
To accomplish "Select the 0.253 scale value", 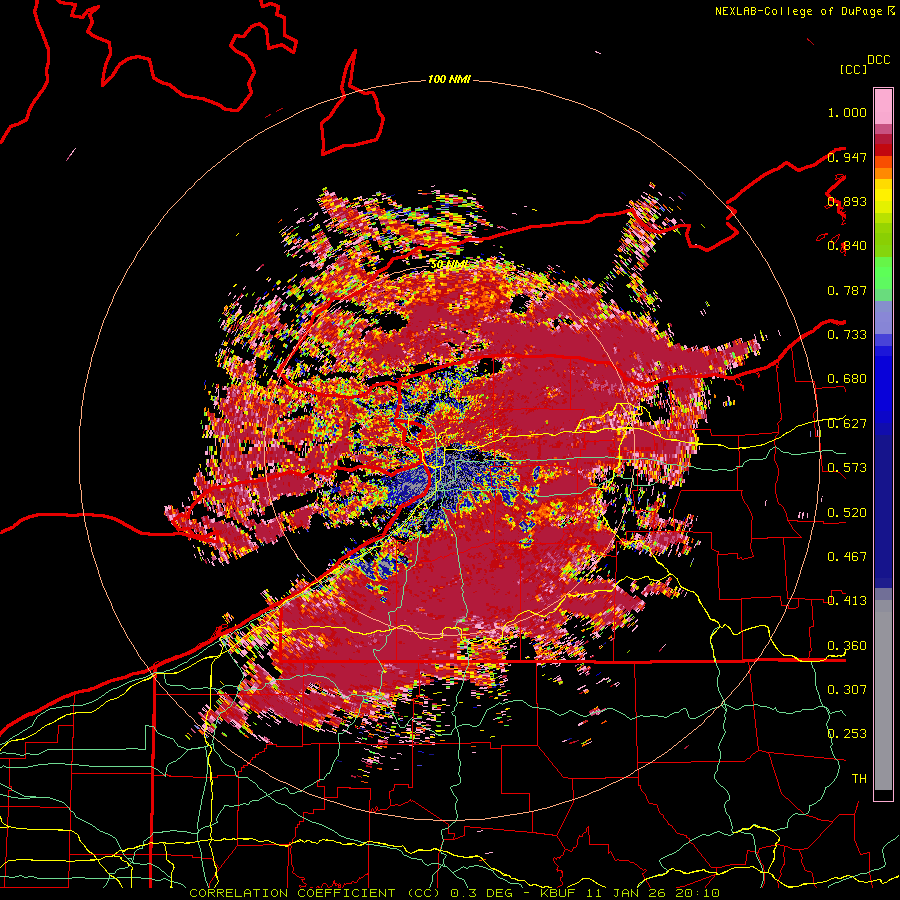I will click(x=847, y=734).
